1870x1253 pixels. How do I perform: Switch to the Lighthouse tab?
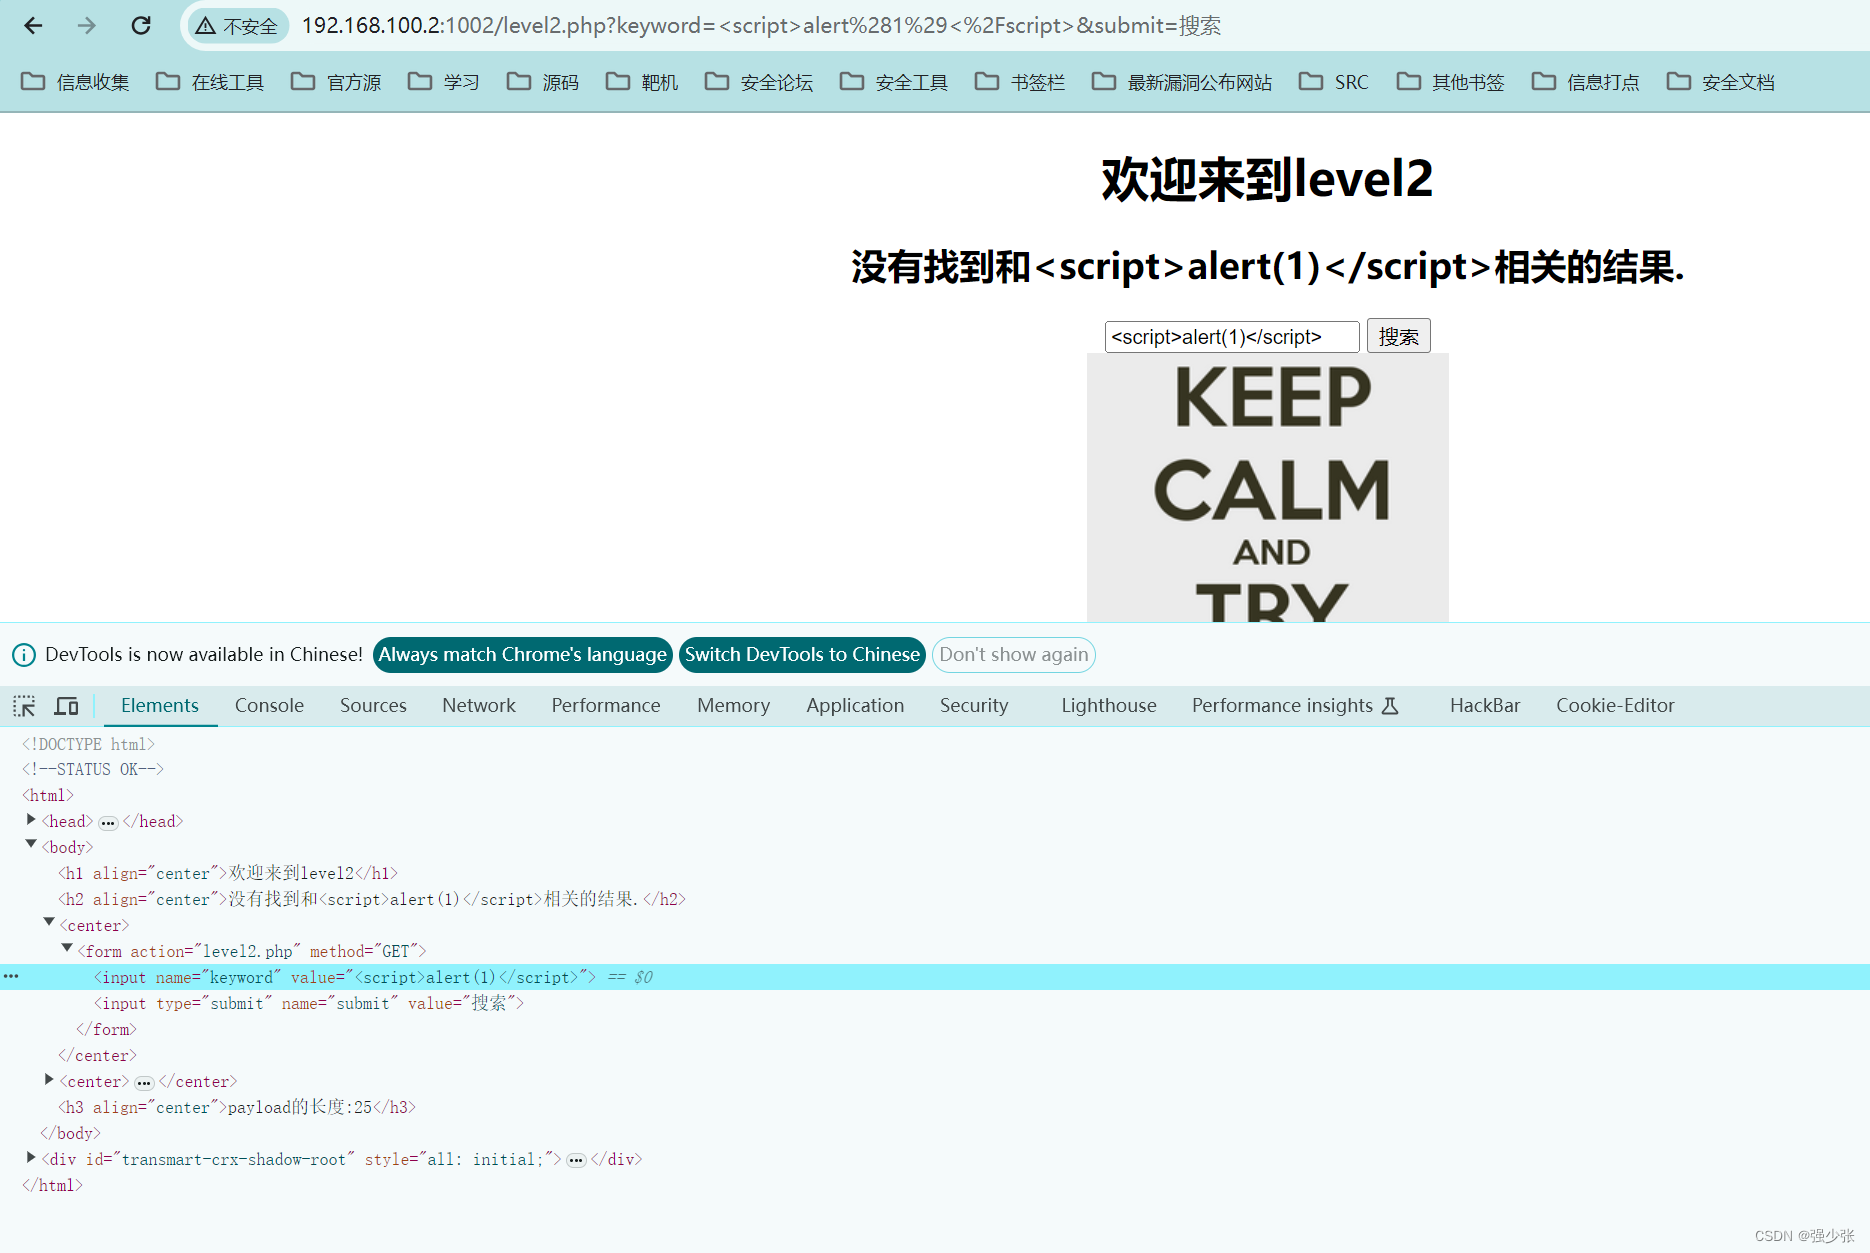pyautogui.click(x=1109, y=706)
